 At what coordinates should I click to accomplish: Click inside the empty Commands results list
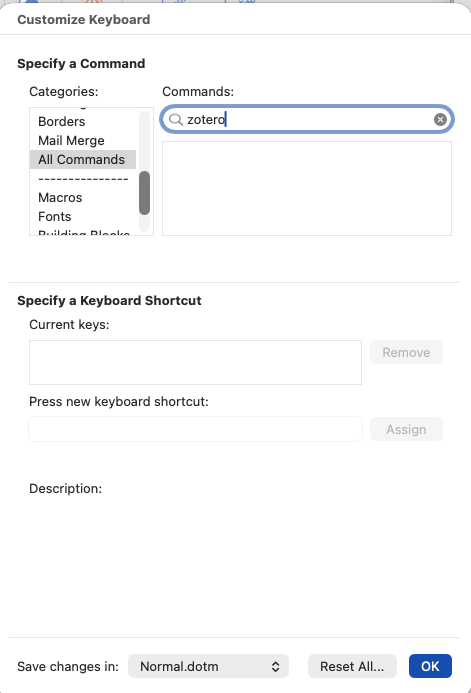[307, 188]
